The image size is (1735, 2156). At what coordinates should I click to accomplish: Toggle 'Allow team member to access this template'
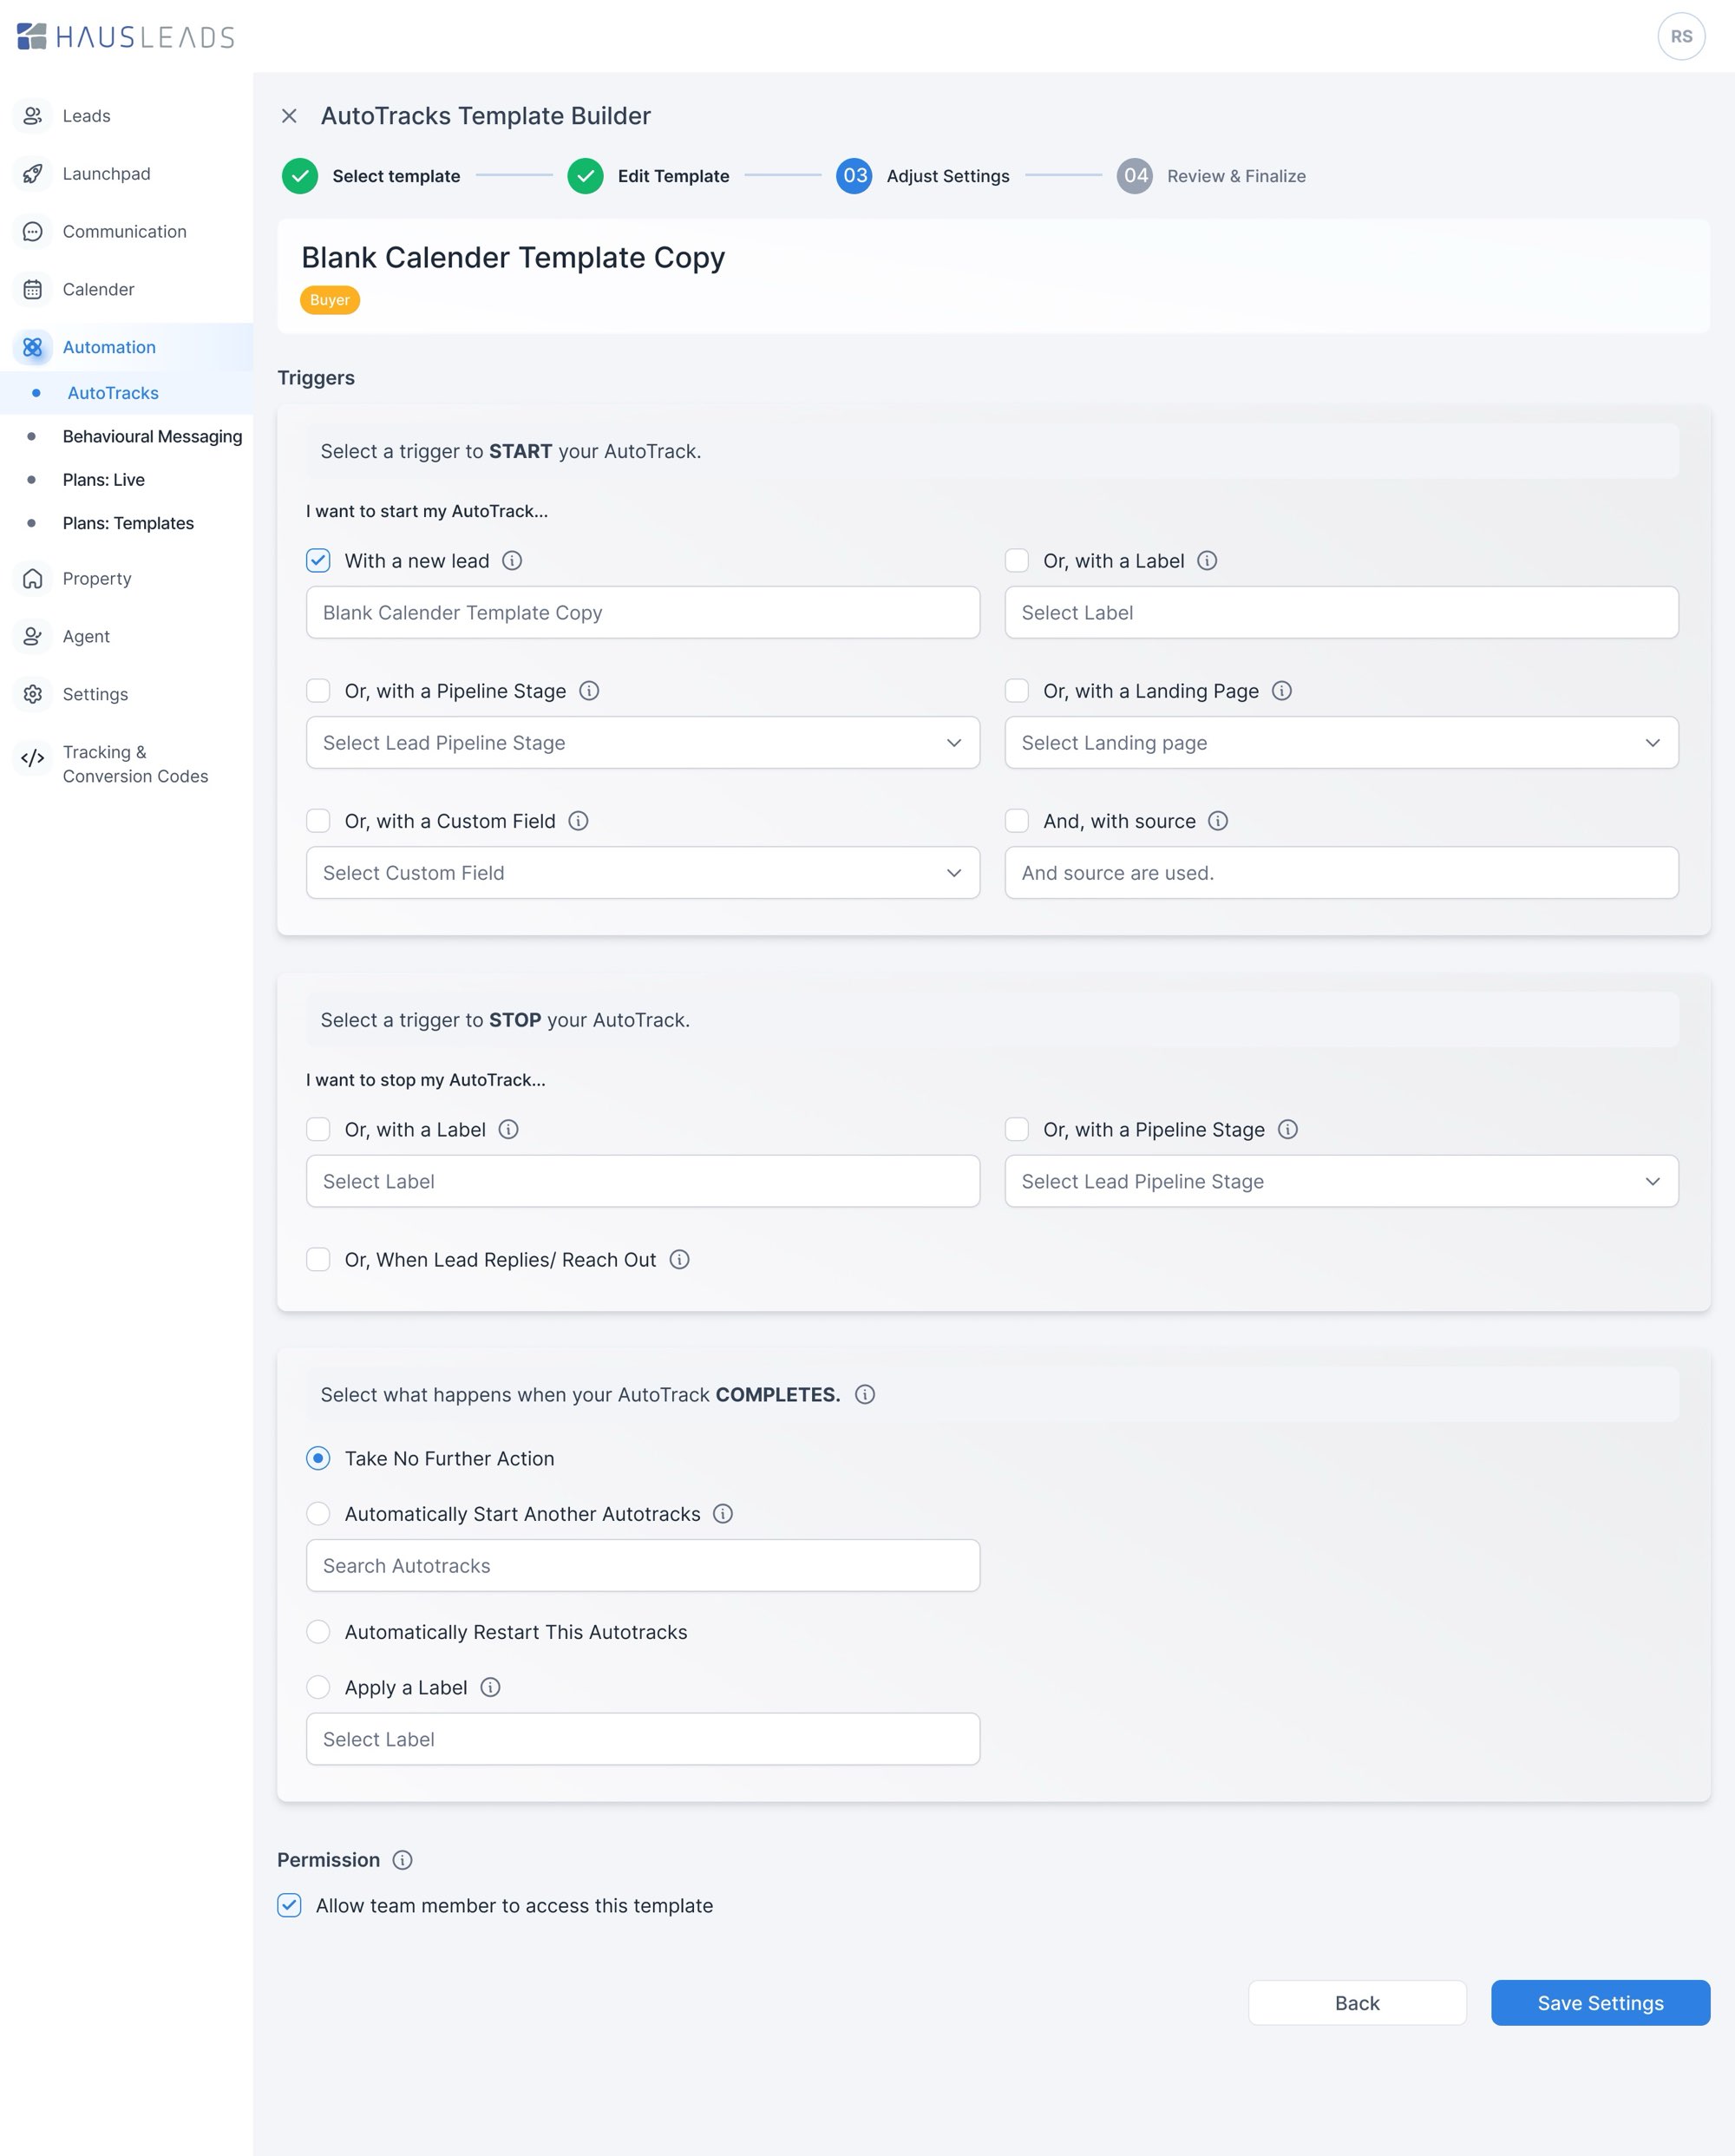pyautogui.click(x=289, y=1906)
